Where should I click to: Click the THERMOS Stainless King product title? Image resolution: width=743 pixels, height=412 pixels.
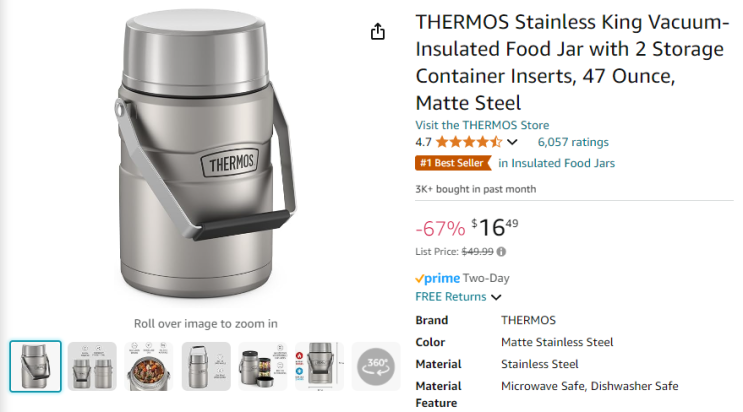(x=572, y=62)
